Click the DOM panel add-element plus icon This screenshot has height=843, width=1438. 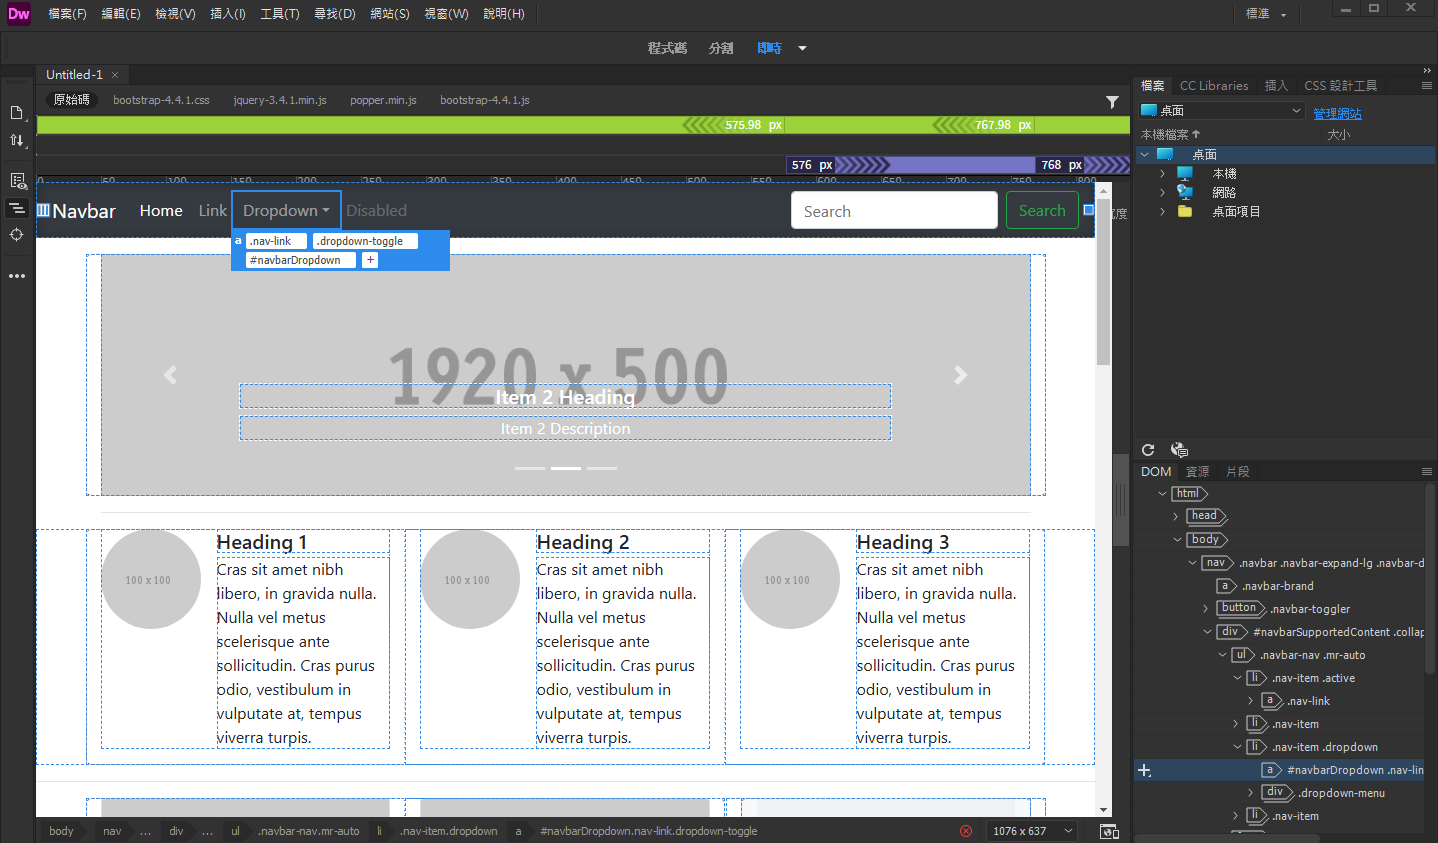click(1145, 770)
